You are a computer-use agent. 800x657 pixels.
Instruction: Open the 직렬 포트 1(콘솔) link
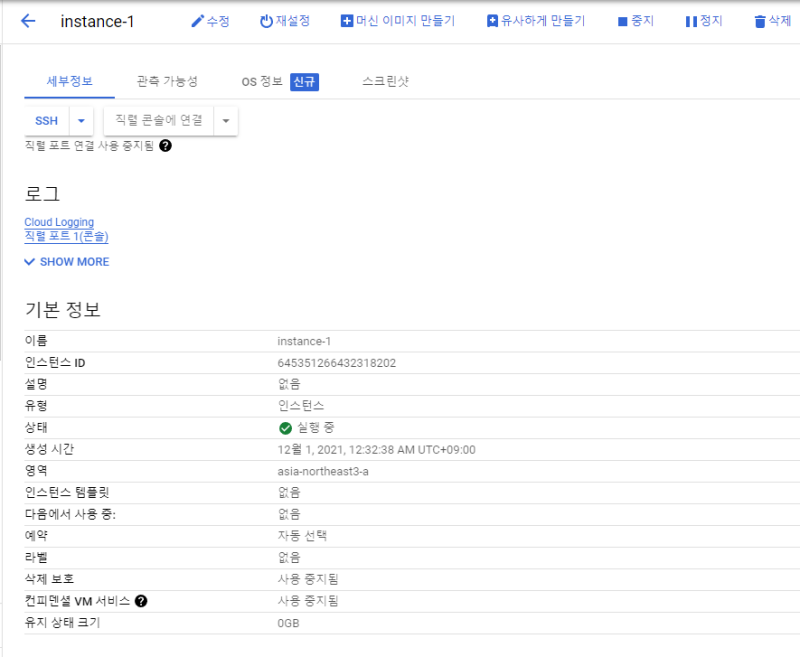[66, 236]
